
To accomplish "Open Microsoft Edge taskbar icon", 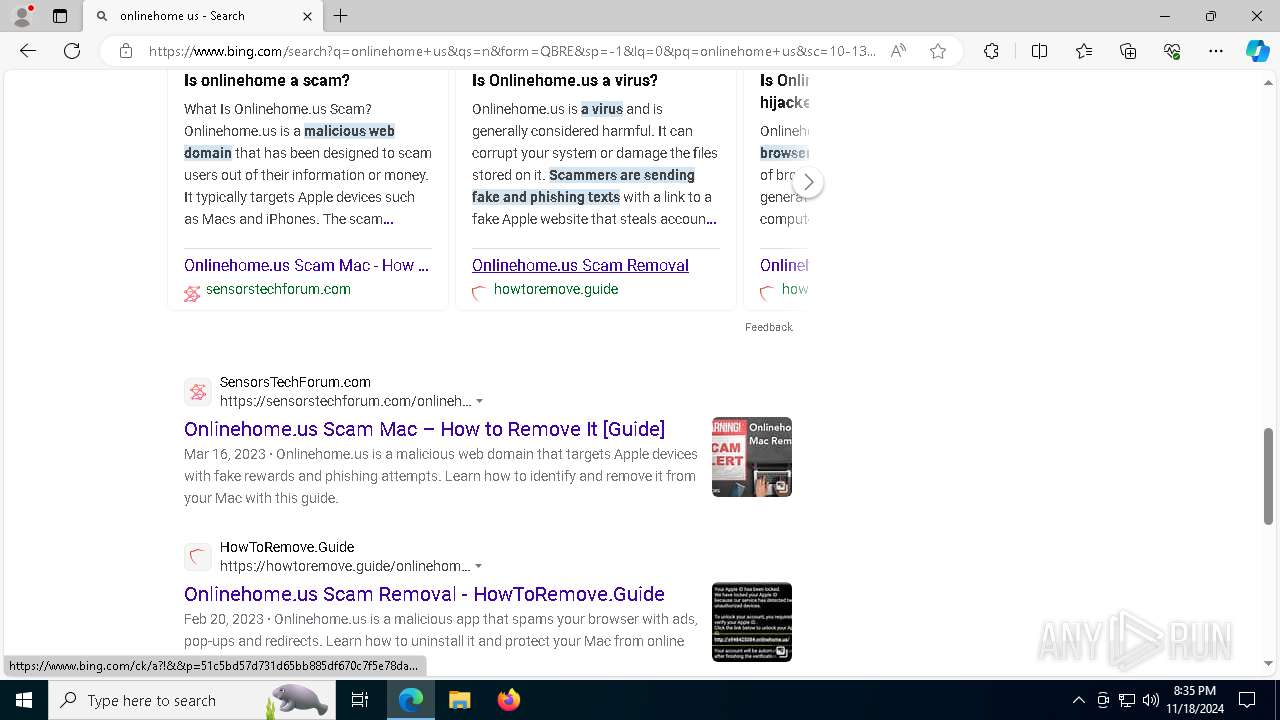I will tap(411, 700).
